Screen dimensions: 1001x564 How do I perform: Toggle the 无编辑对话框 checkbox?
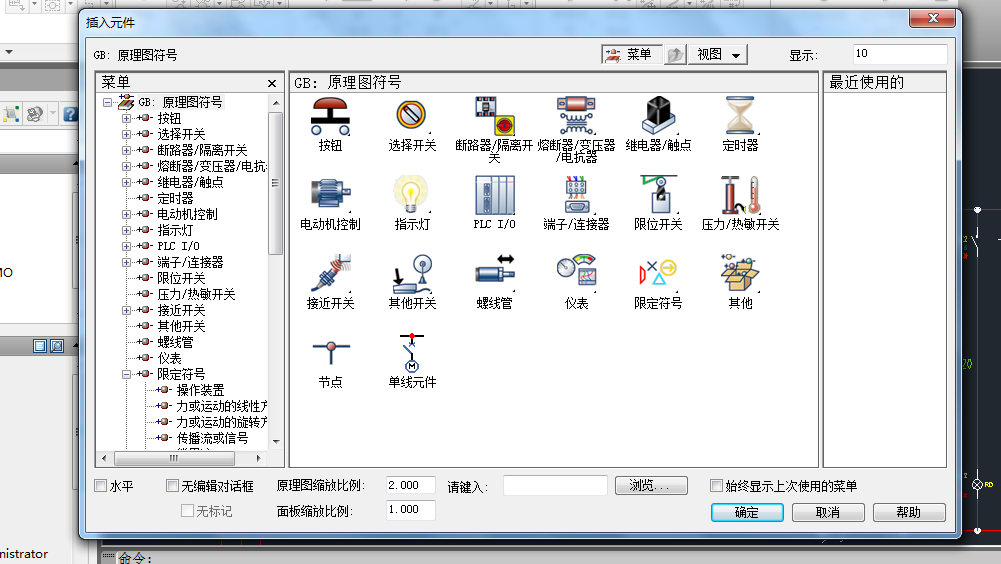[x=159, y=486]
